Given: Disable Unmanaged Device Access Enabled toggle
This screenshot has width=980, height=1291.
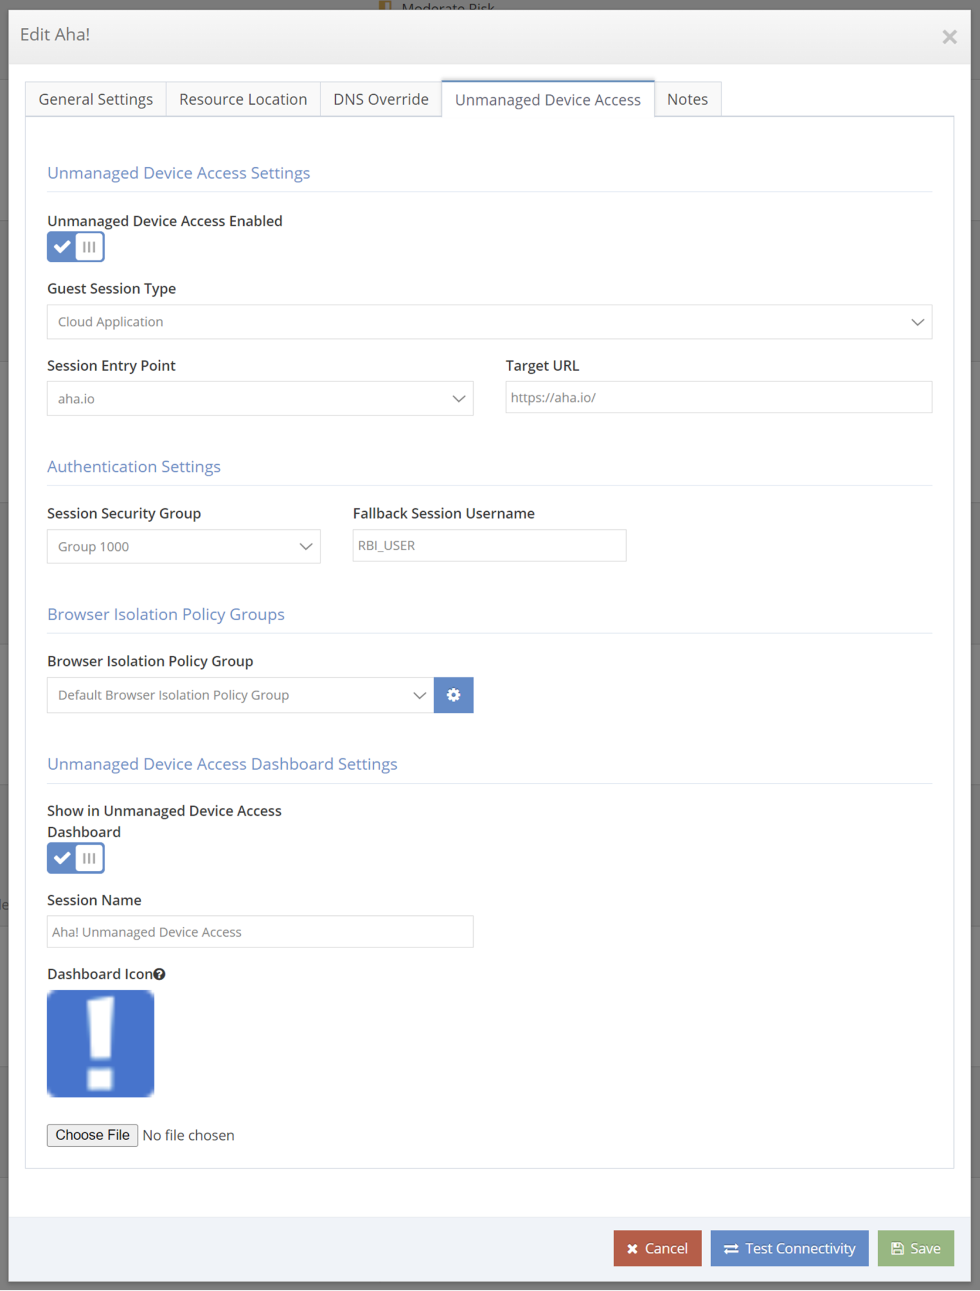Looking at the screenshot, I should coord(76,247).
